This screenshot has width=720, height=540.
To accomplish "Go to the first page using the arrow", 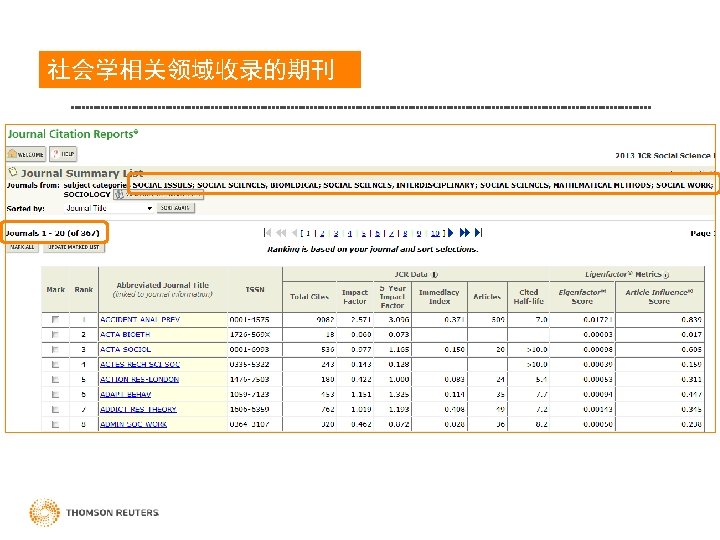I will [268, 233].
